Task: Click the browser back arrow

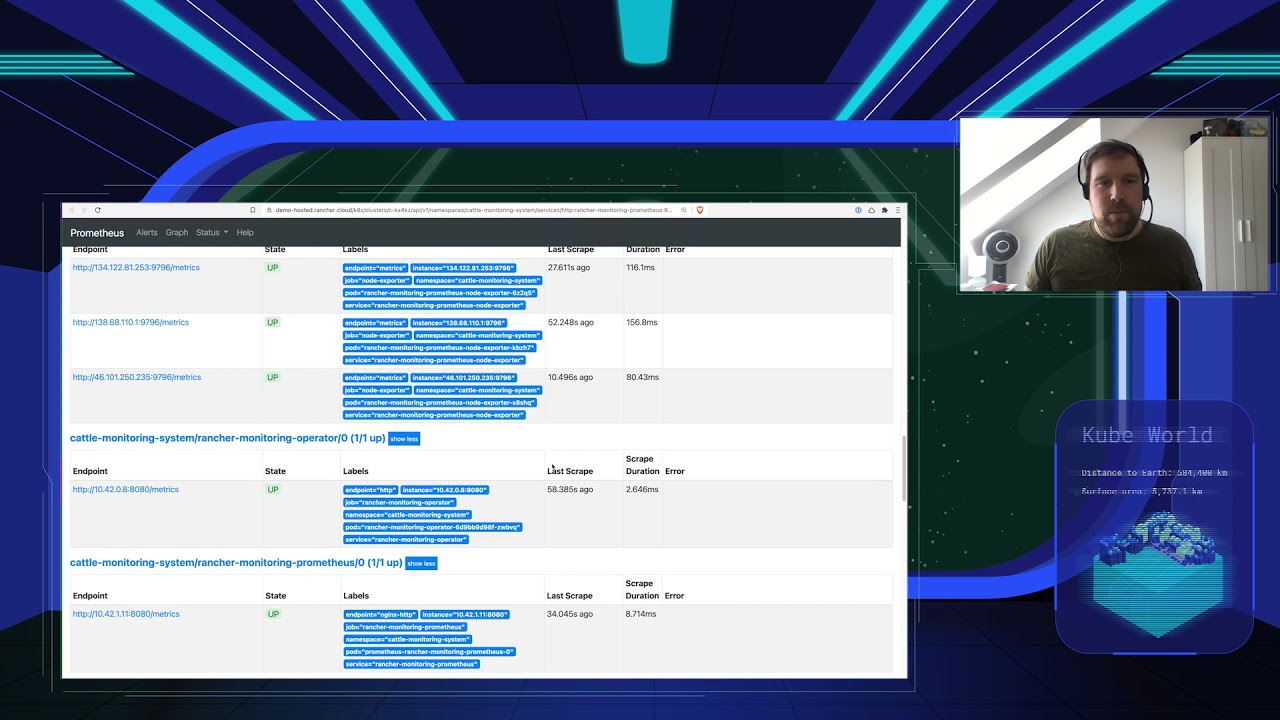Action: click(x=72, y=210)
